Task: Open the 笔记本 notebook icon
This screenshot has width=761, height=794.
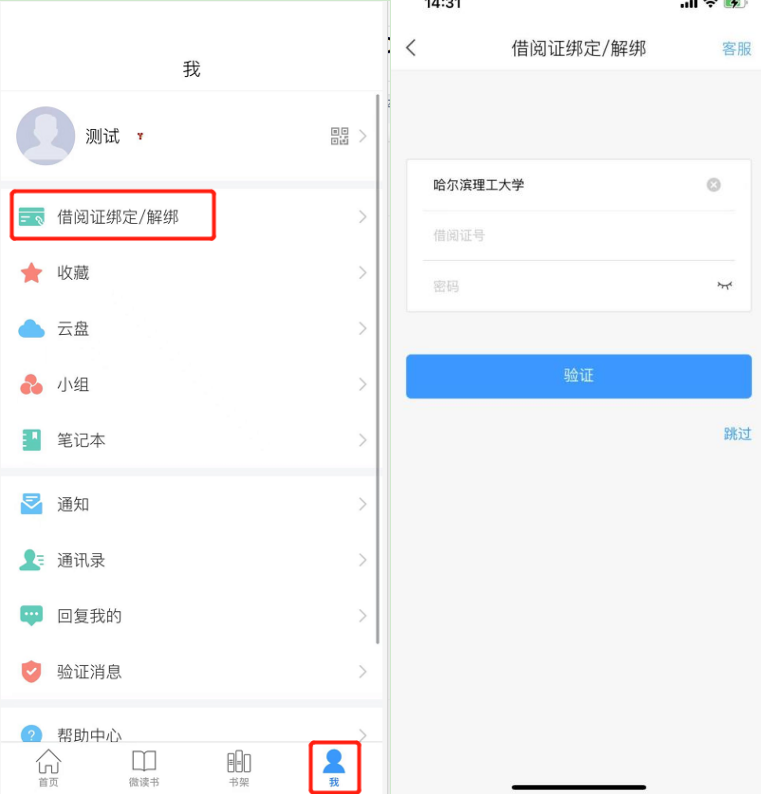Action: tap(31, 440)
